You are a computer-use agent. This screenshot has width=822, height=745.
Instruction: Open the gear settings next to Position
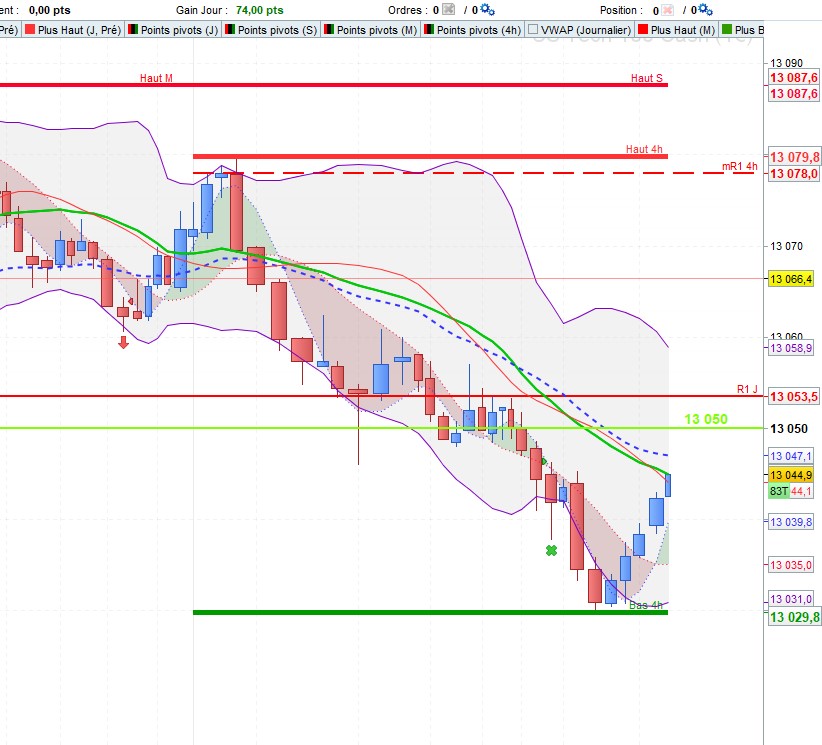tap(706, 9)
